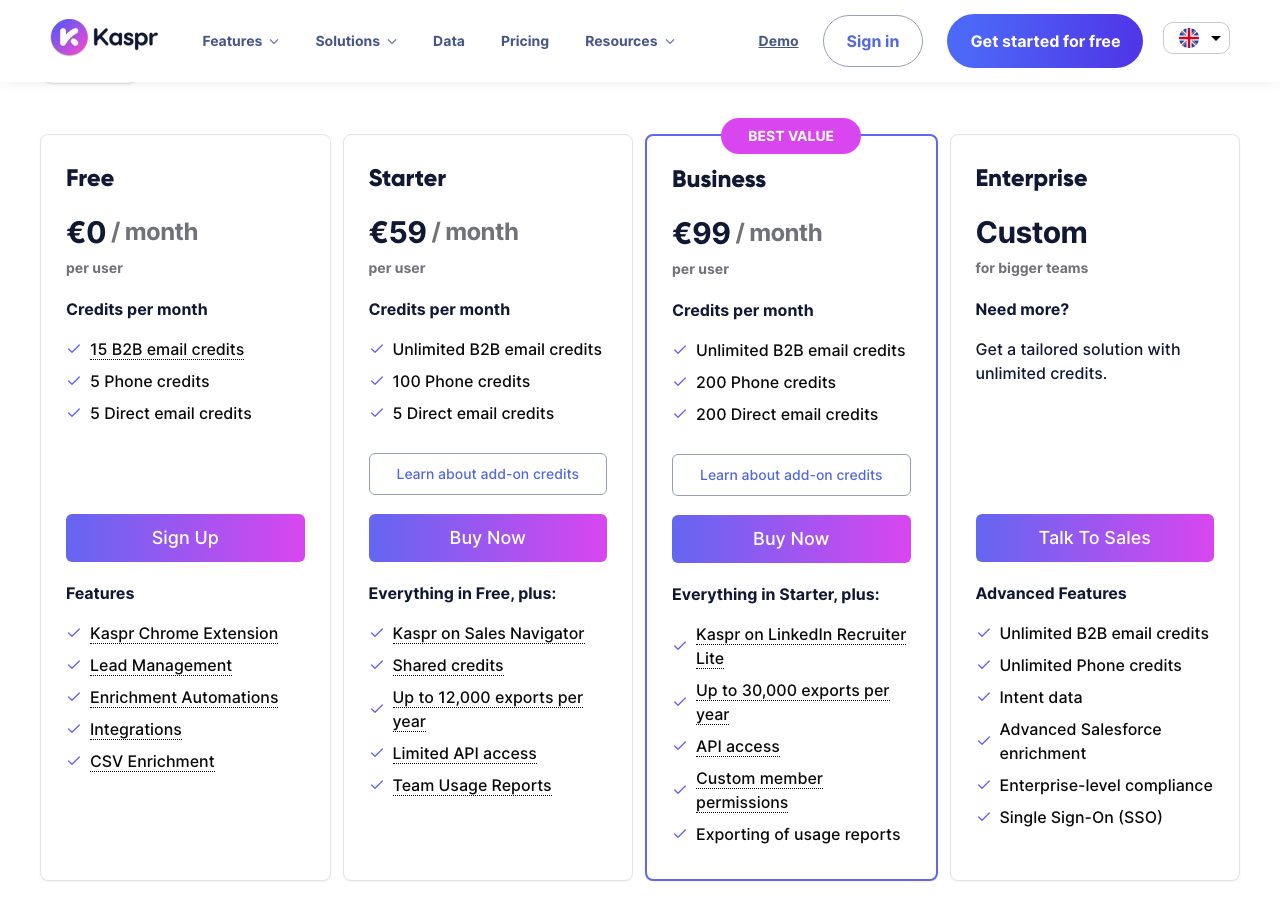Click the Demo link
This screenshot has width=1280, height=900.
pyautogui.click(x=778, y=41)
